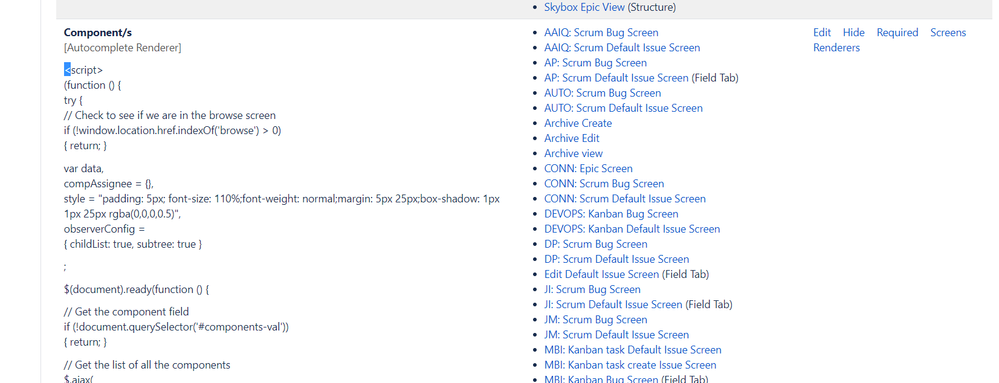Click the 'Get the component field' comment

click(x=126, y=312)
